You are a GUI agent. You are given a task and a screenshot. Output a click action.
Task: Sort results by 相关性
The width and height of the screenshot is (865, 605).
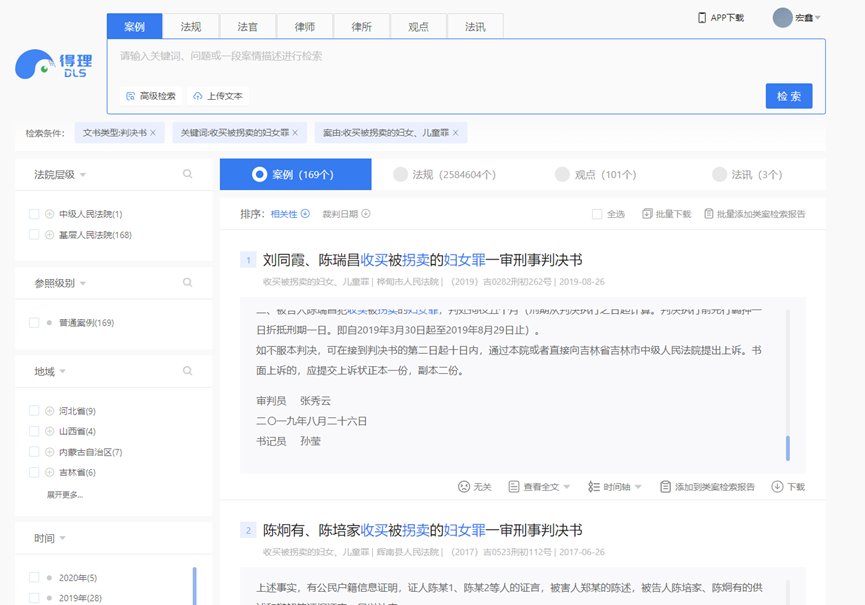point(290,214)
